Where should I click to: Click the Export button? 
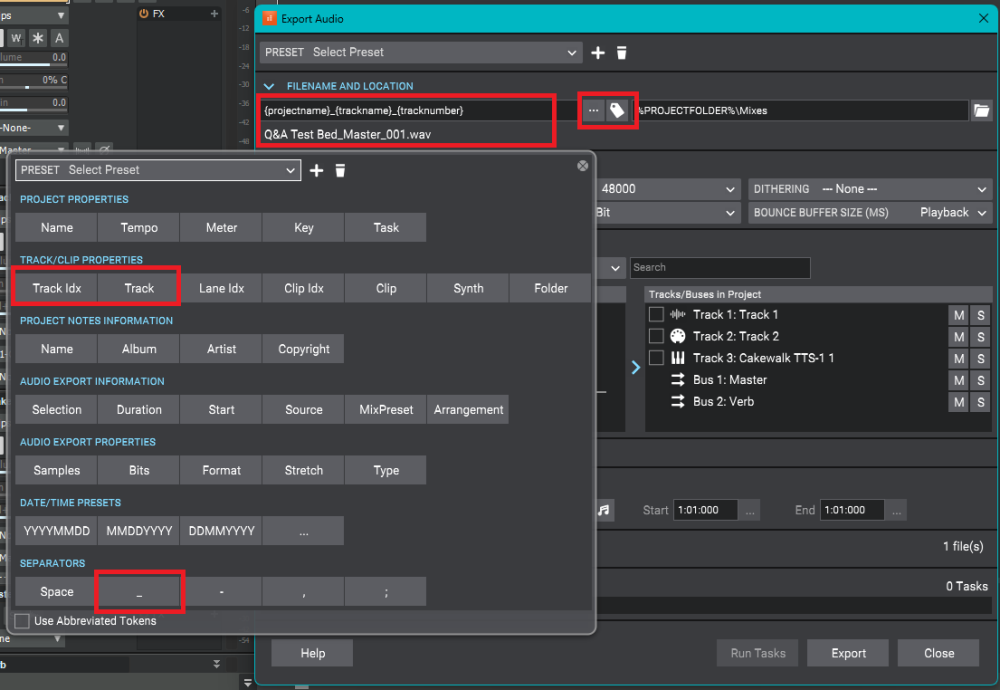(848, 653)
